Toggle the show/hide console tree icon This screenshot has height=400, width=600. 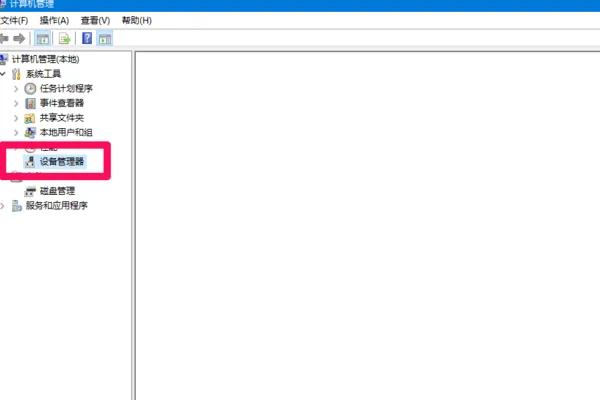(42, 38)
